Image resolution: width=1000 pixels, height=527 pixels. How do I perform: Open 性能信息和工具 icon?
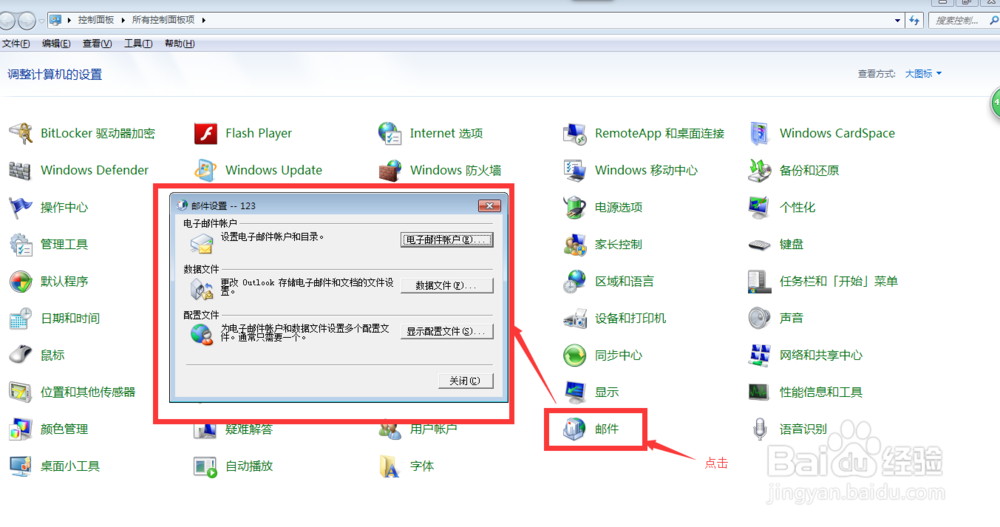point(759,392)
